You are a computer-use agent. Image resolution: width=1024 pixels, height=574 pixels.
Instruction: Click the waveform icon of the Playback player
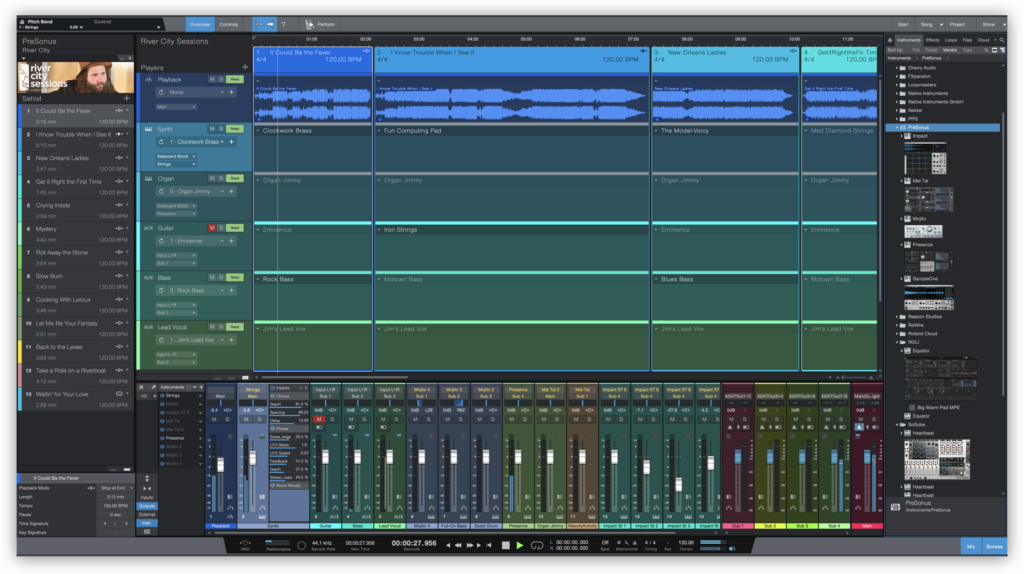point(148,79)
